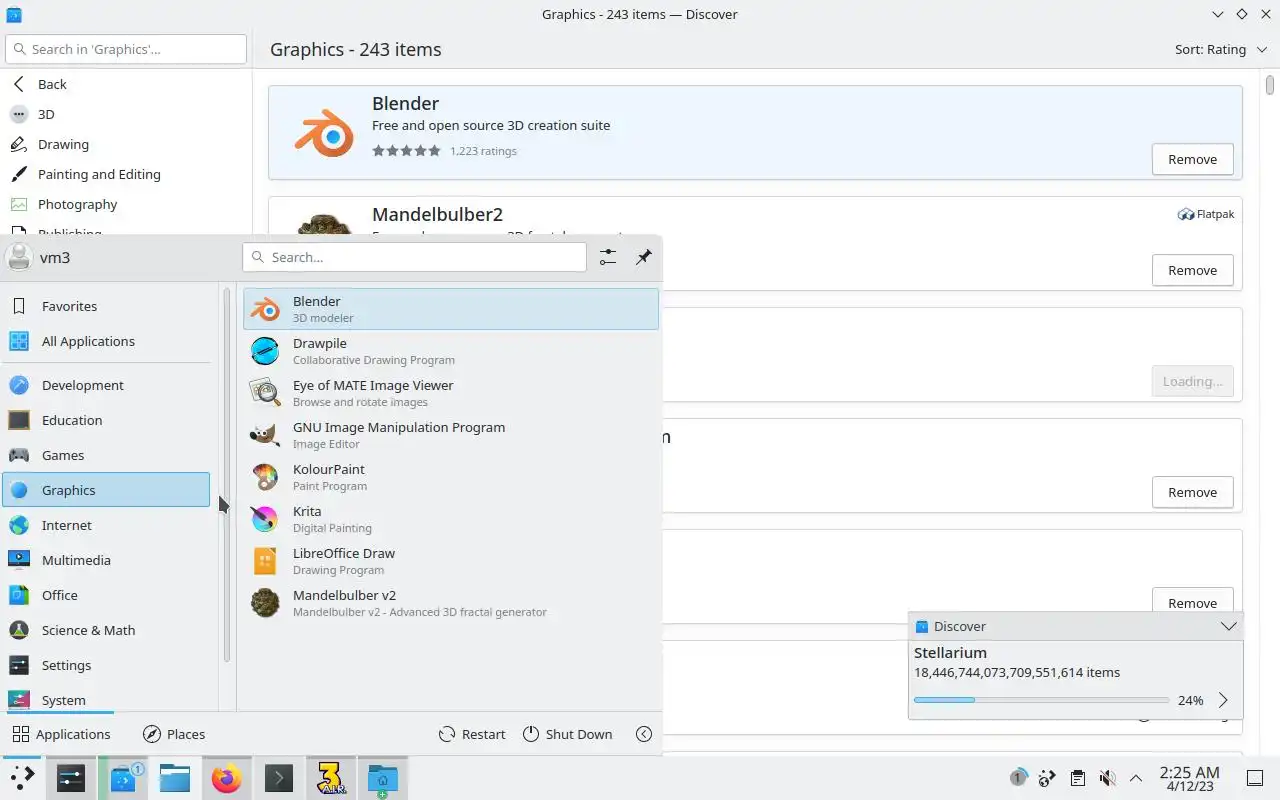This screenshot has width=1280, height=800.
Task: Select the Graphics category in launcher
Action: tap(106, 490)
